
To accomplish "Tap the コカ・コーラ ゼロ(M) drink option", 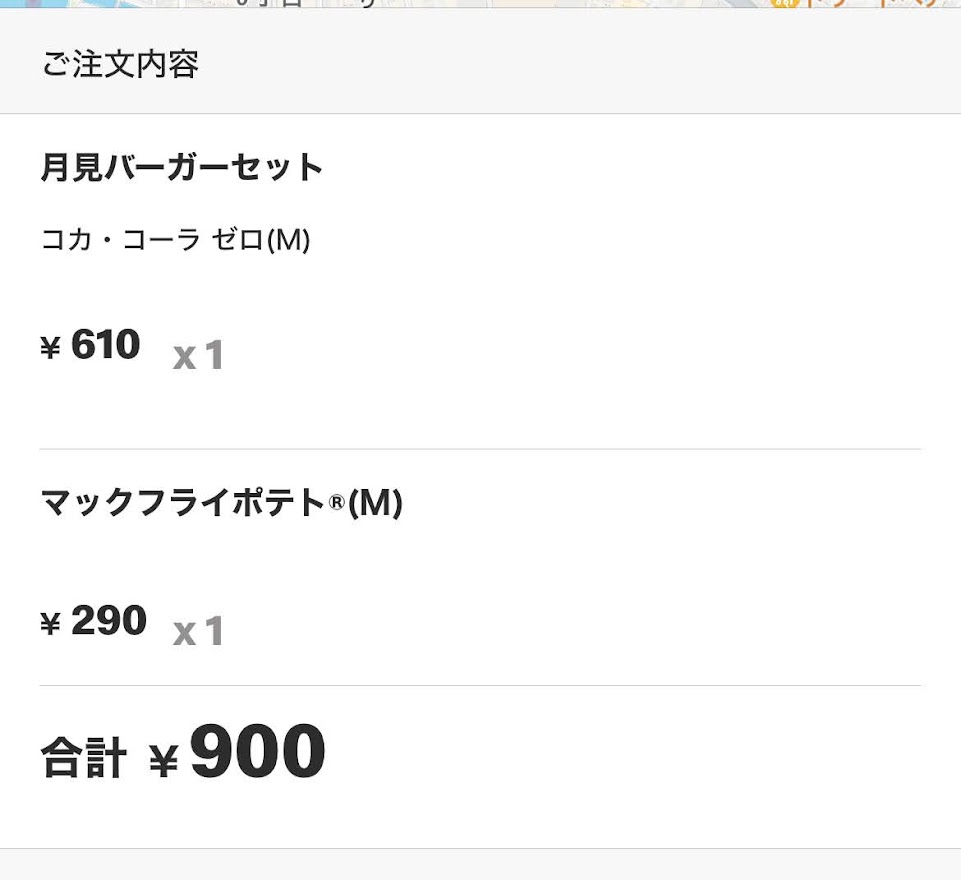I will 176,240.
